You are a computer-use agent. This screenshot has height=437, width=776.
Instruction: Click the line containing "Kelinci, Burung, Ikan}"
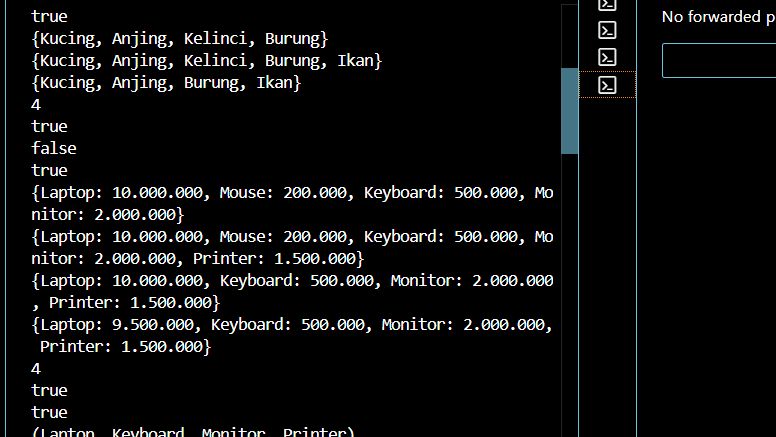tap(207, 61)
